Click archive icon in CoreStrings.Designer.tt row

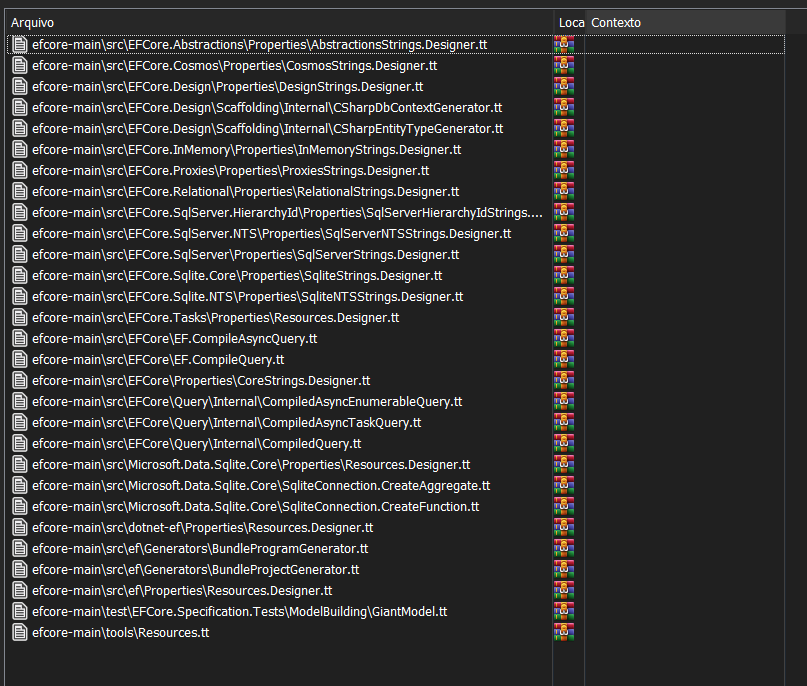pos(564,381)
